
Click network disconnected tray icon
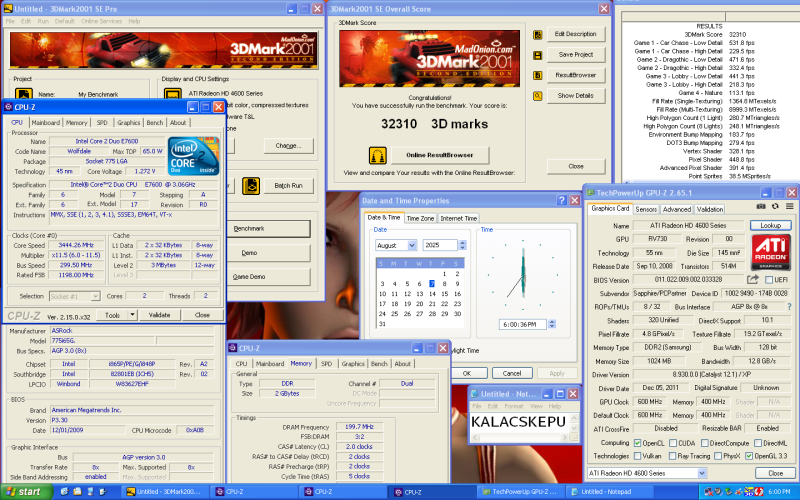[708, 492]
